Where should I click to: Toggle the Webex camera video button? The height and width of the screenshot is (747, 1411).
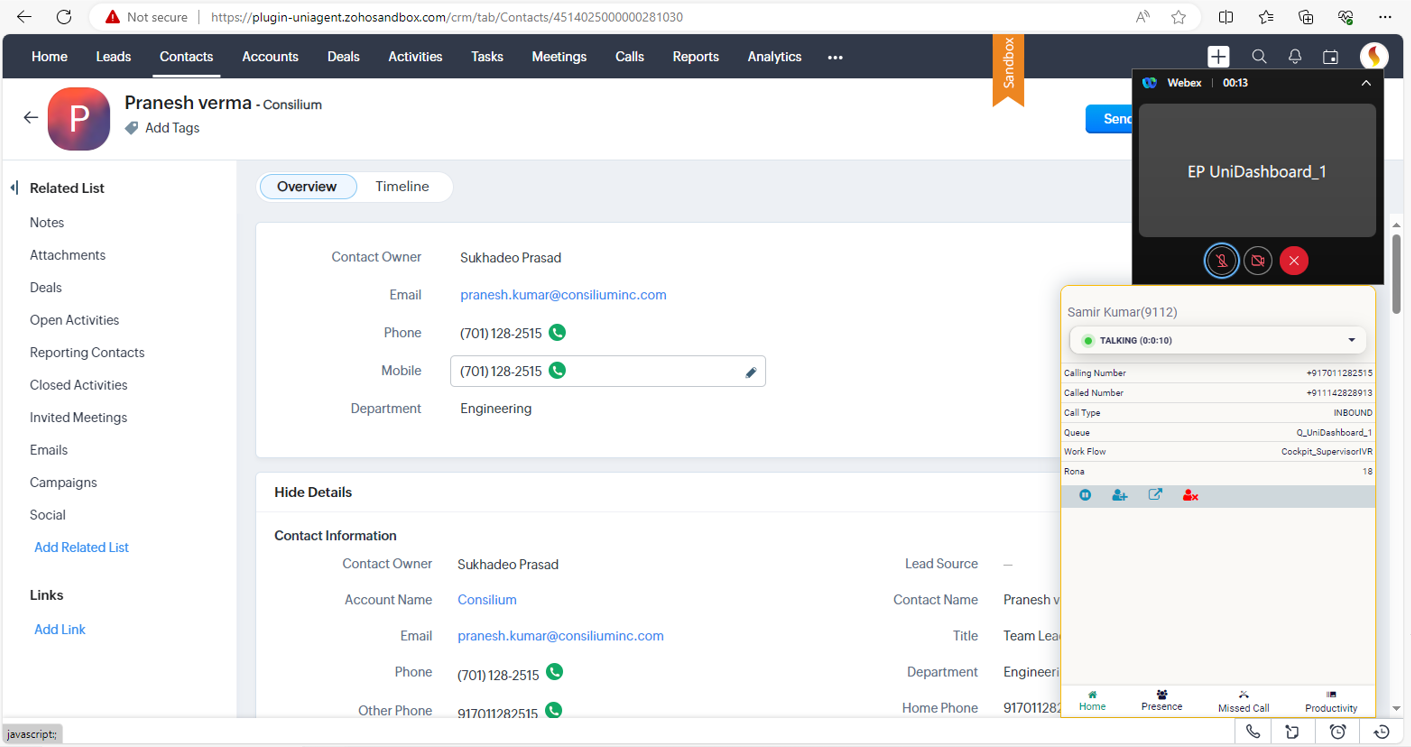tap(1258, 261)
